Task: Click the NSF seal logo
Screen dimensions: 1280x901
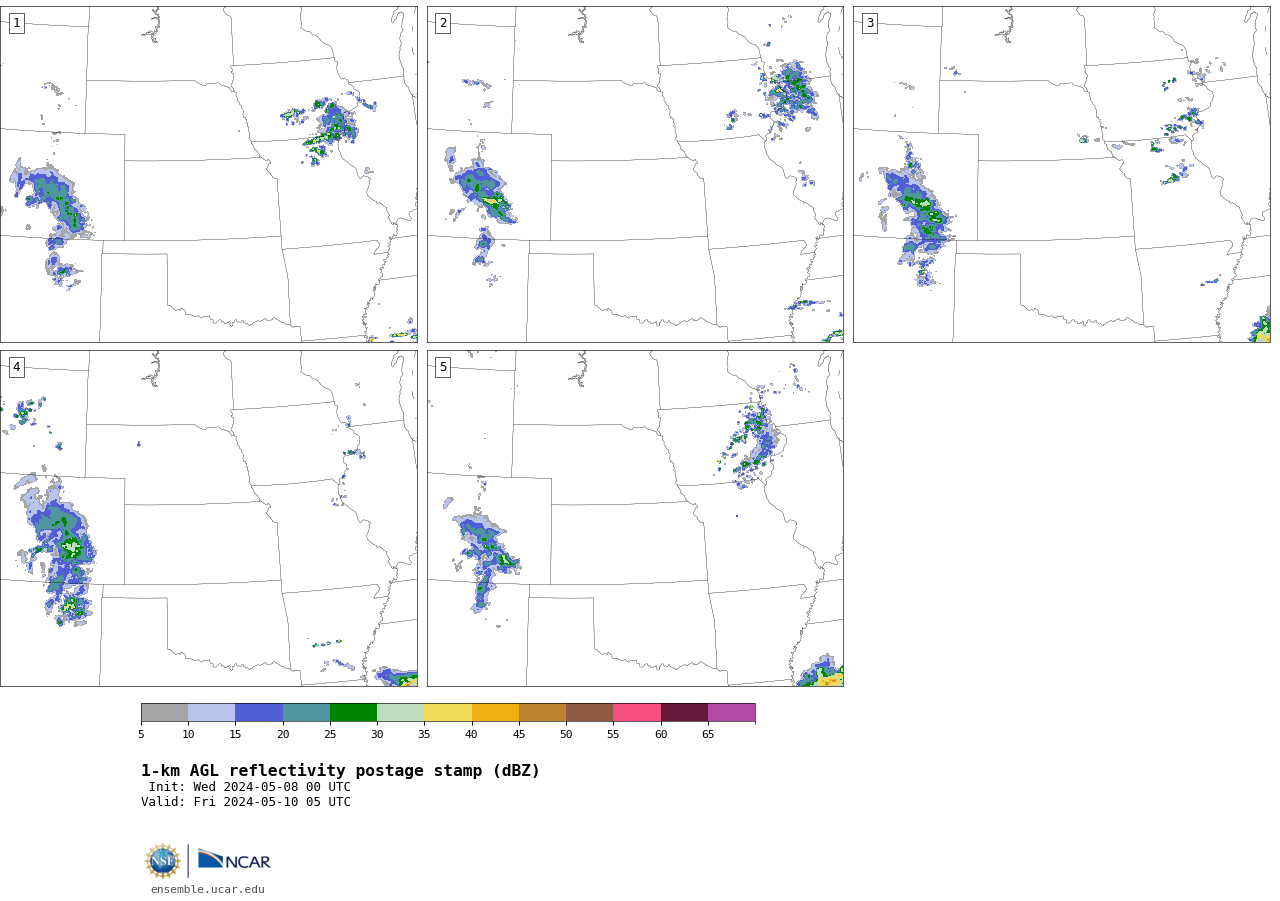Action: pyautogui.click(x=163, y=861)
